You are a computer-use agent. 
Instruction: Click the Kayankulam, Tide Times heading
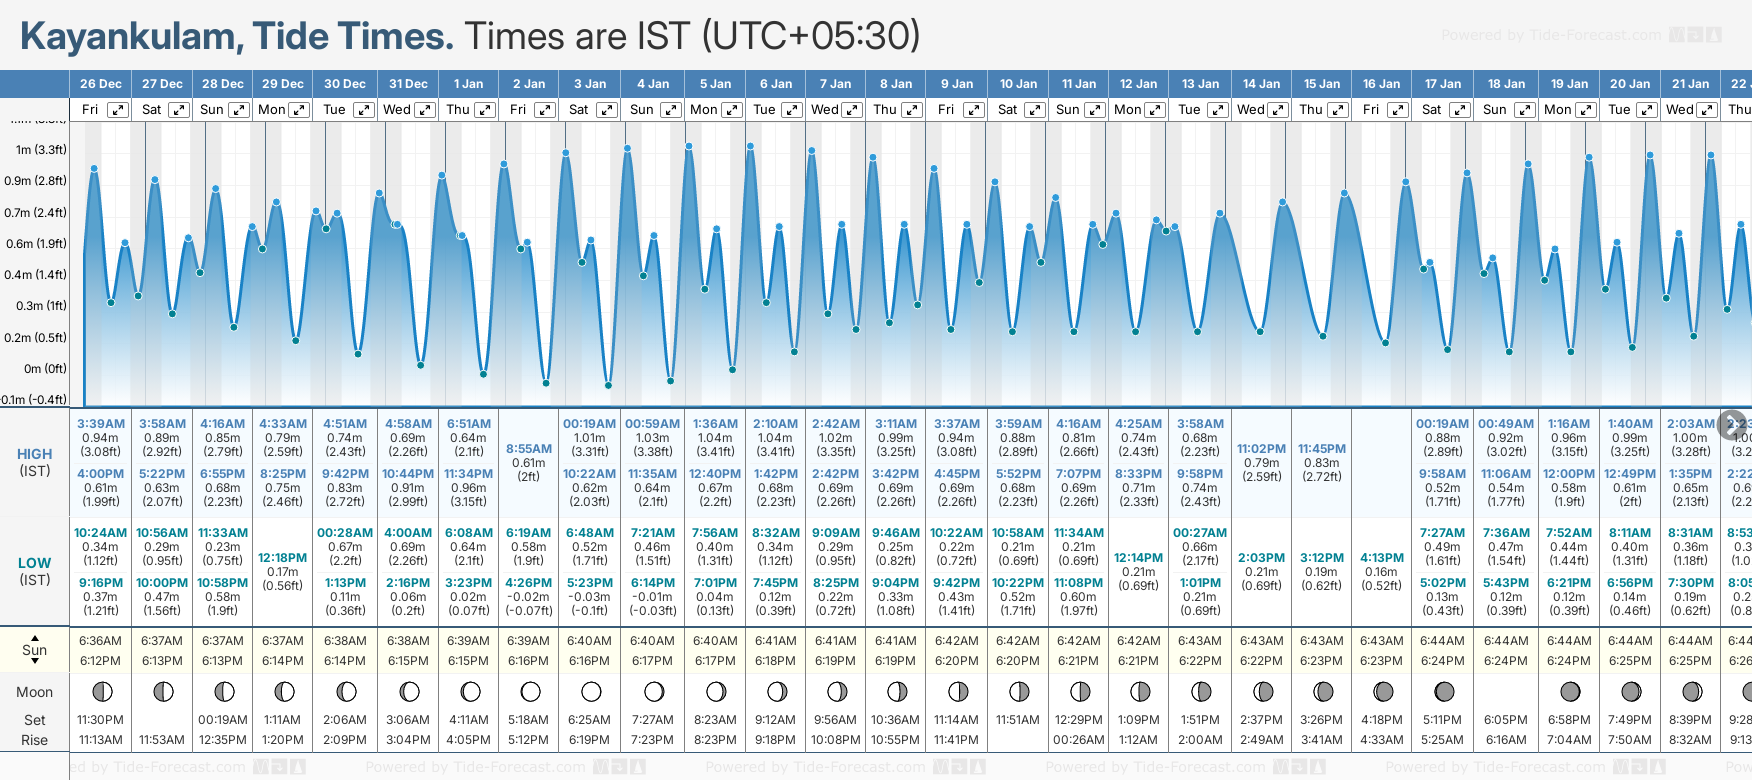pyautogui.click(x=237, y=36)
